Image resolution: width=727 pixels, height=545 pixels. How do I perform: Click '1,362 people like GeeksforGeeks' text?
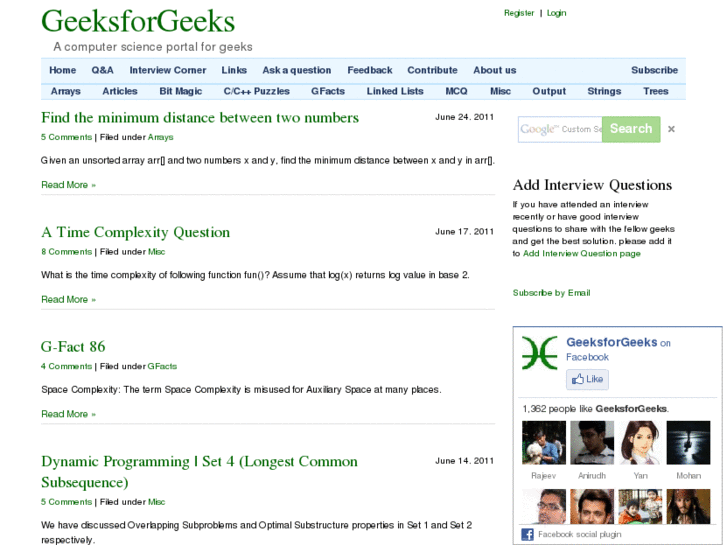click(596, 409)
